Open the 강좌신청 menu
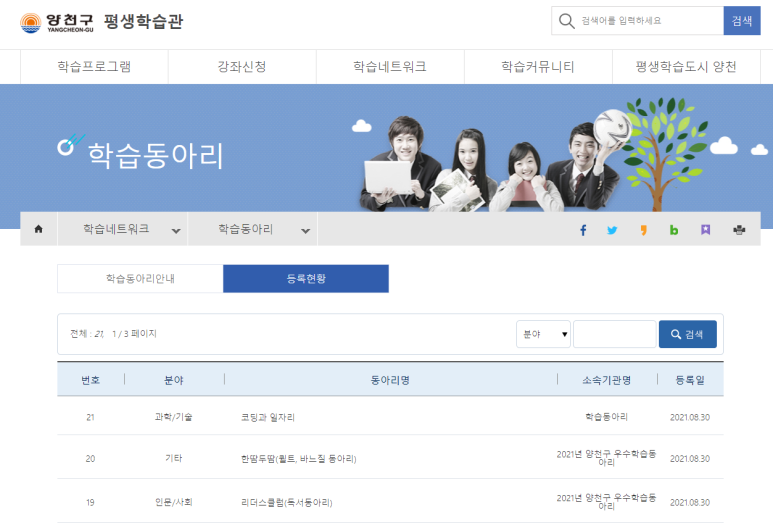 (x=242, y=67)
